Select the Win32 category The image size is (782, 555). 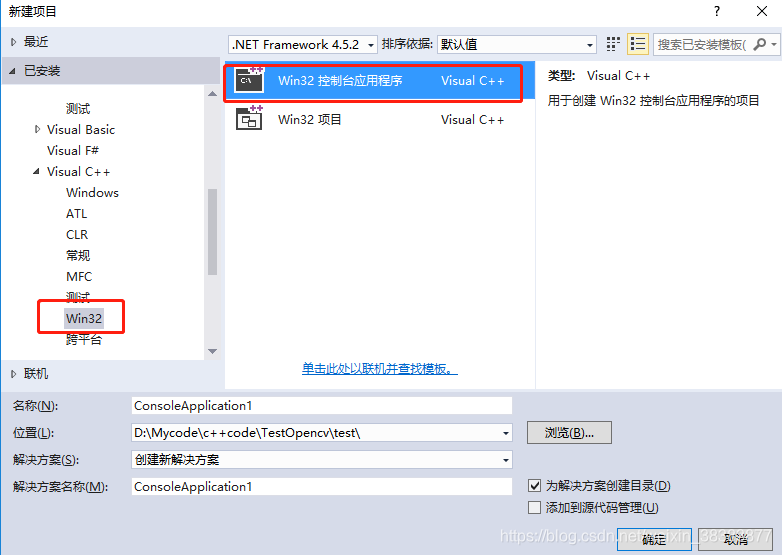click(84, 318)
